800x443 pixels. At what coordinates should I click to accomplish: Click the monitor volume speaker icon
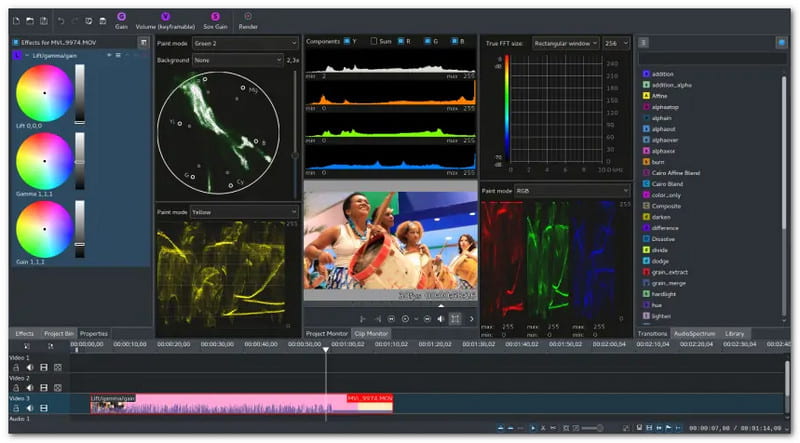(440, 319)
